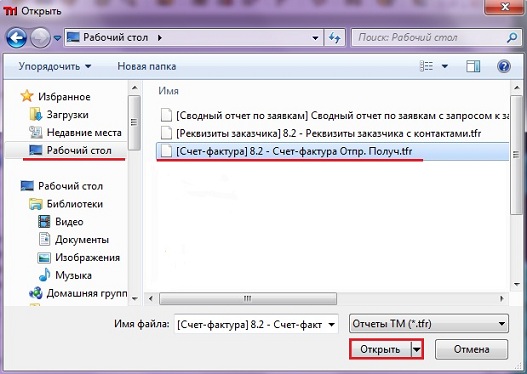Screen dimensions: 527x374
Task: Click navigation pane scroll down arrow
Action: tap(134, 298)
